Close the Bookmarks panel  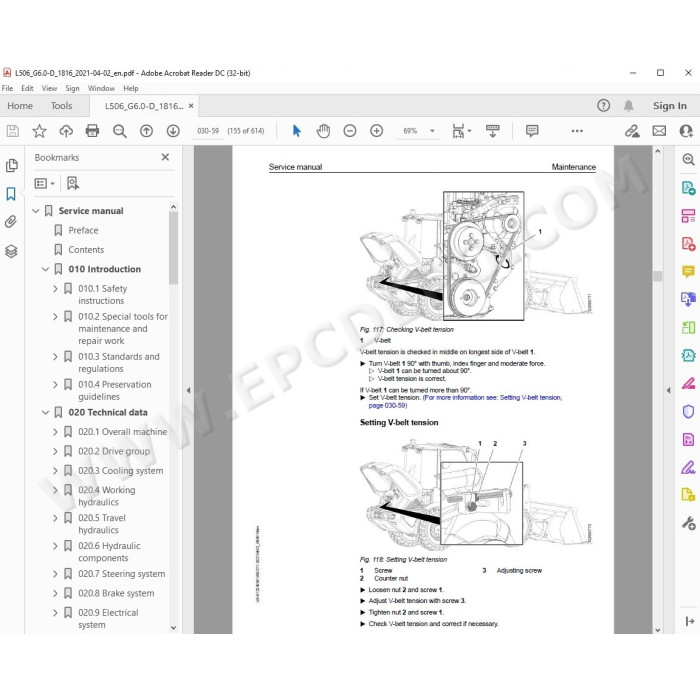pyautogui.click(x=165, y=157)
